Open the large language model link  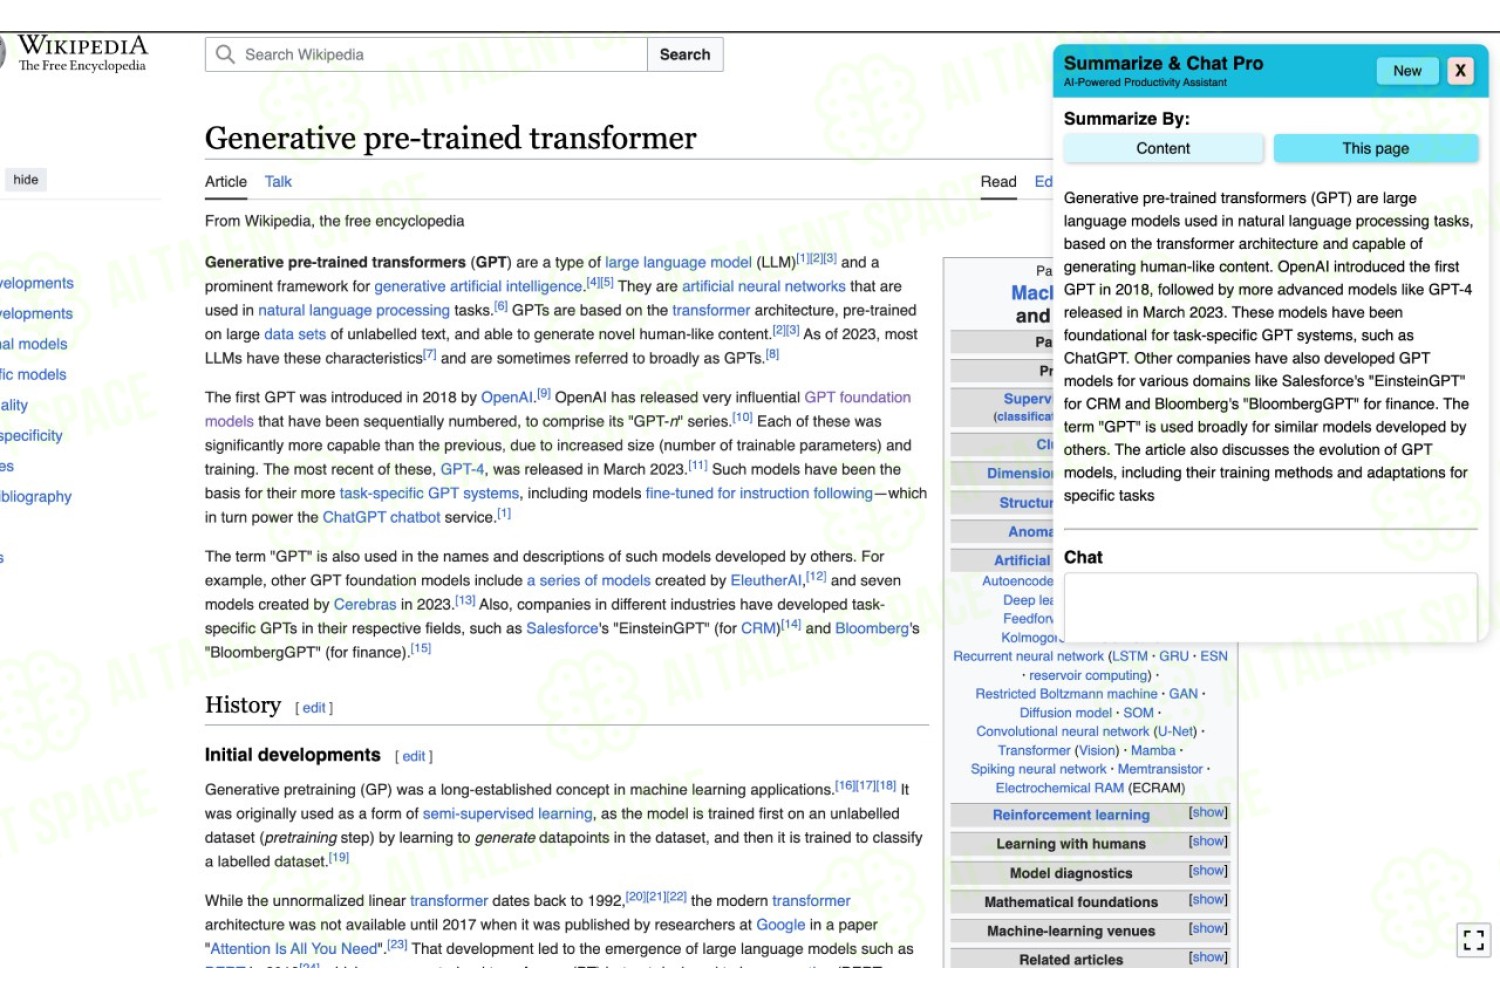click(x=678, y=262)
